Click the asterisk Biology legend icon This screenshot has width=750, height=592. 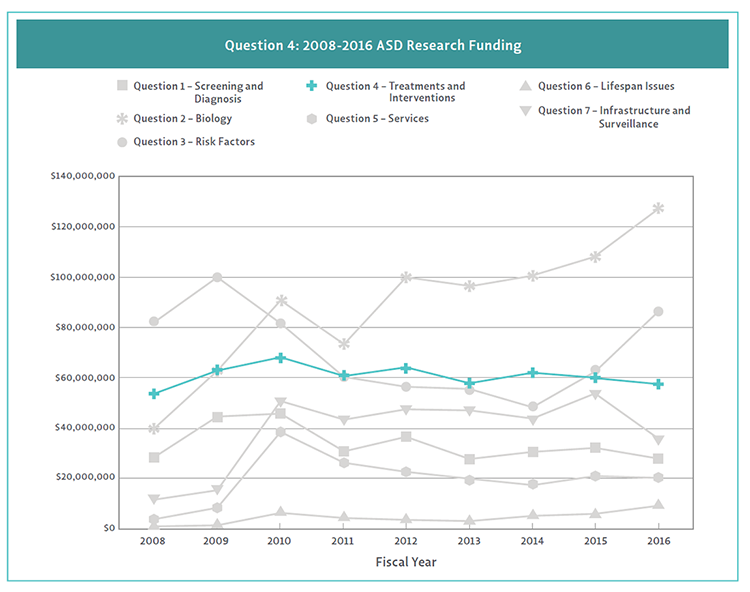pos(123,119)
